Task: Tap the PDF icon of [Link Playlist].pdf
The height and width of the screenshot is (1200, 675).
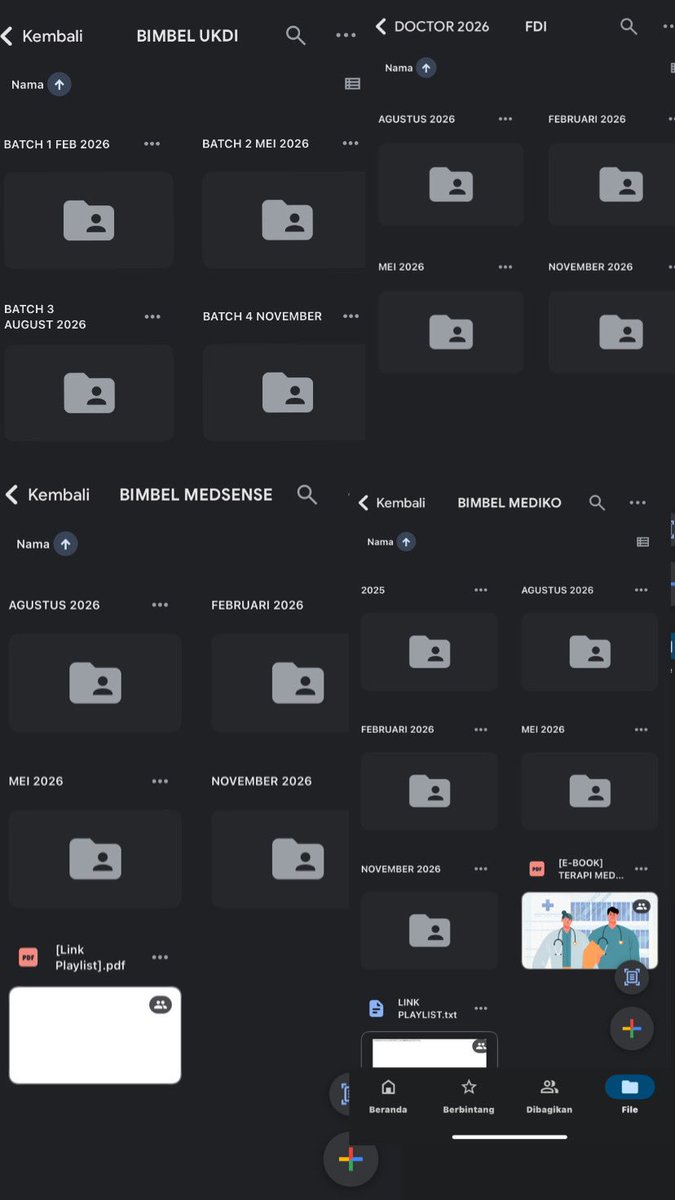Action: (28, 957)
